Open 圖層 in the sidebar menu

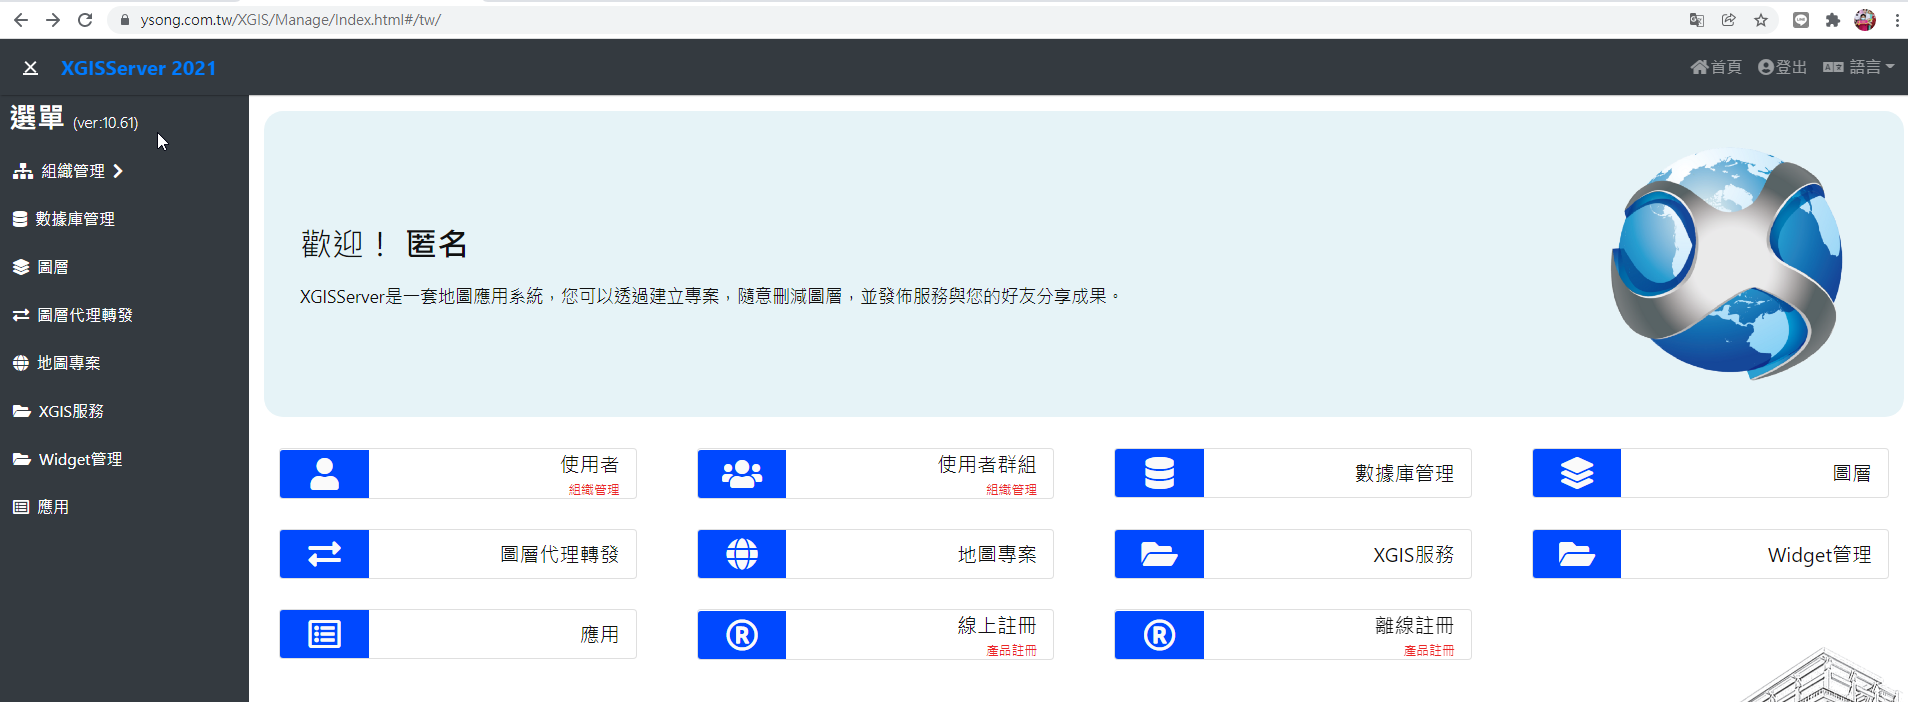(41, 267)
